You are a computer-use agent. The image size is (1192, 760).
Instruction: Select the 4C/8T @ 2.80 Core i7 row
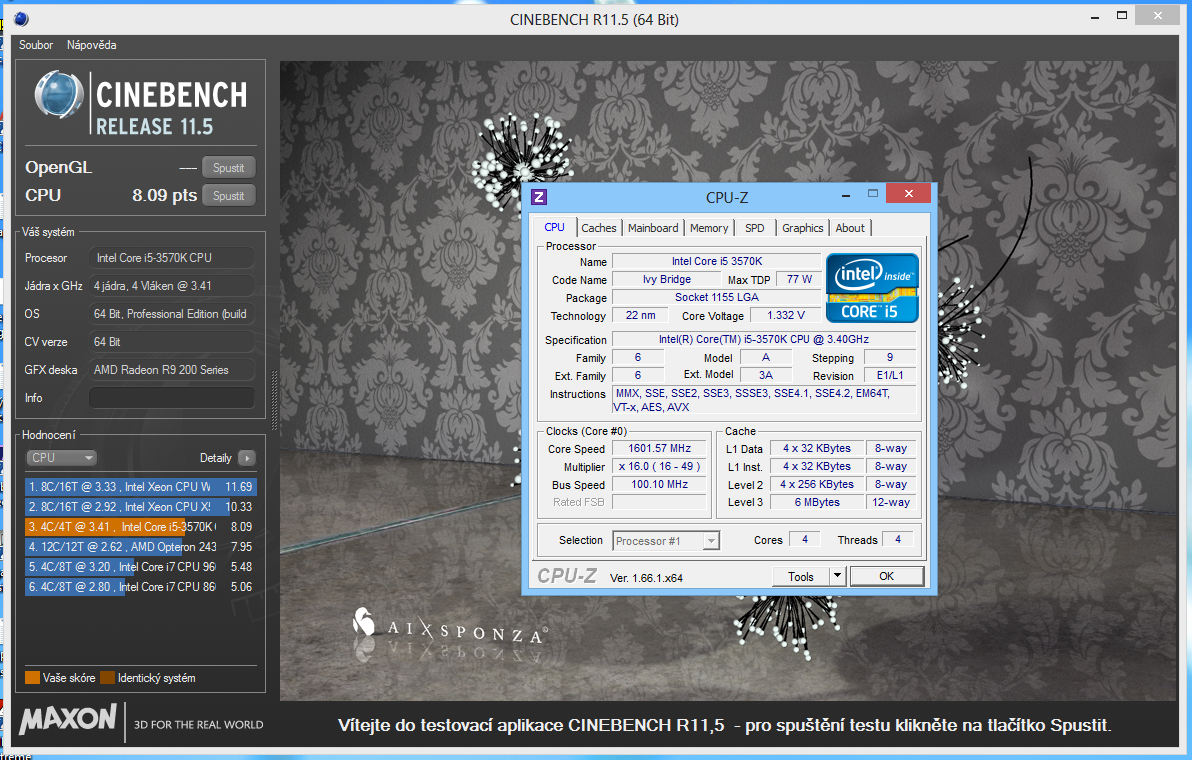click(141, 587)
